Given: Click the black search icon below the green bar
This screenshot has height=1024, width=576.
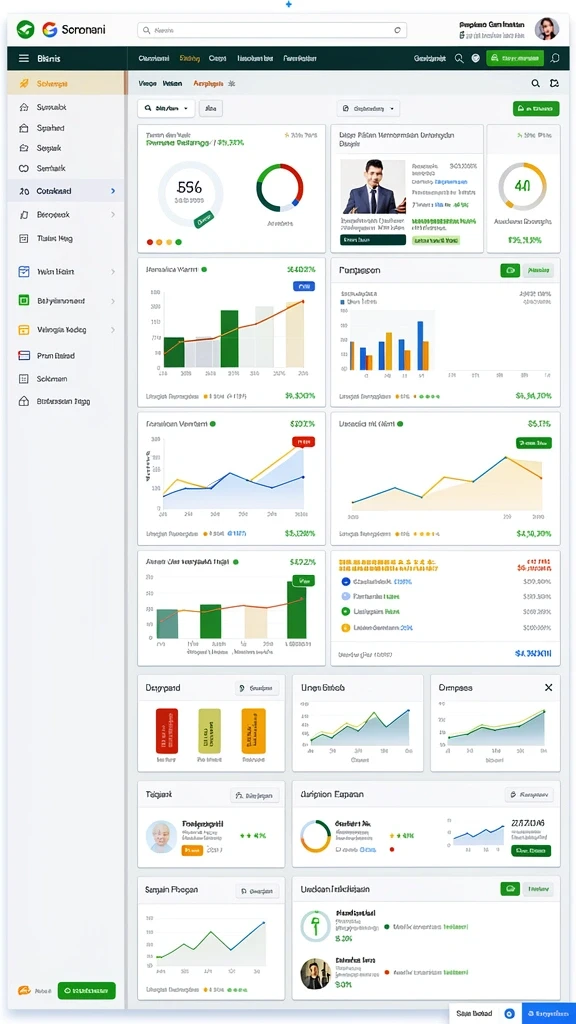Looking at the screenshot, I should 536,84.
